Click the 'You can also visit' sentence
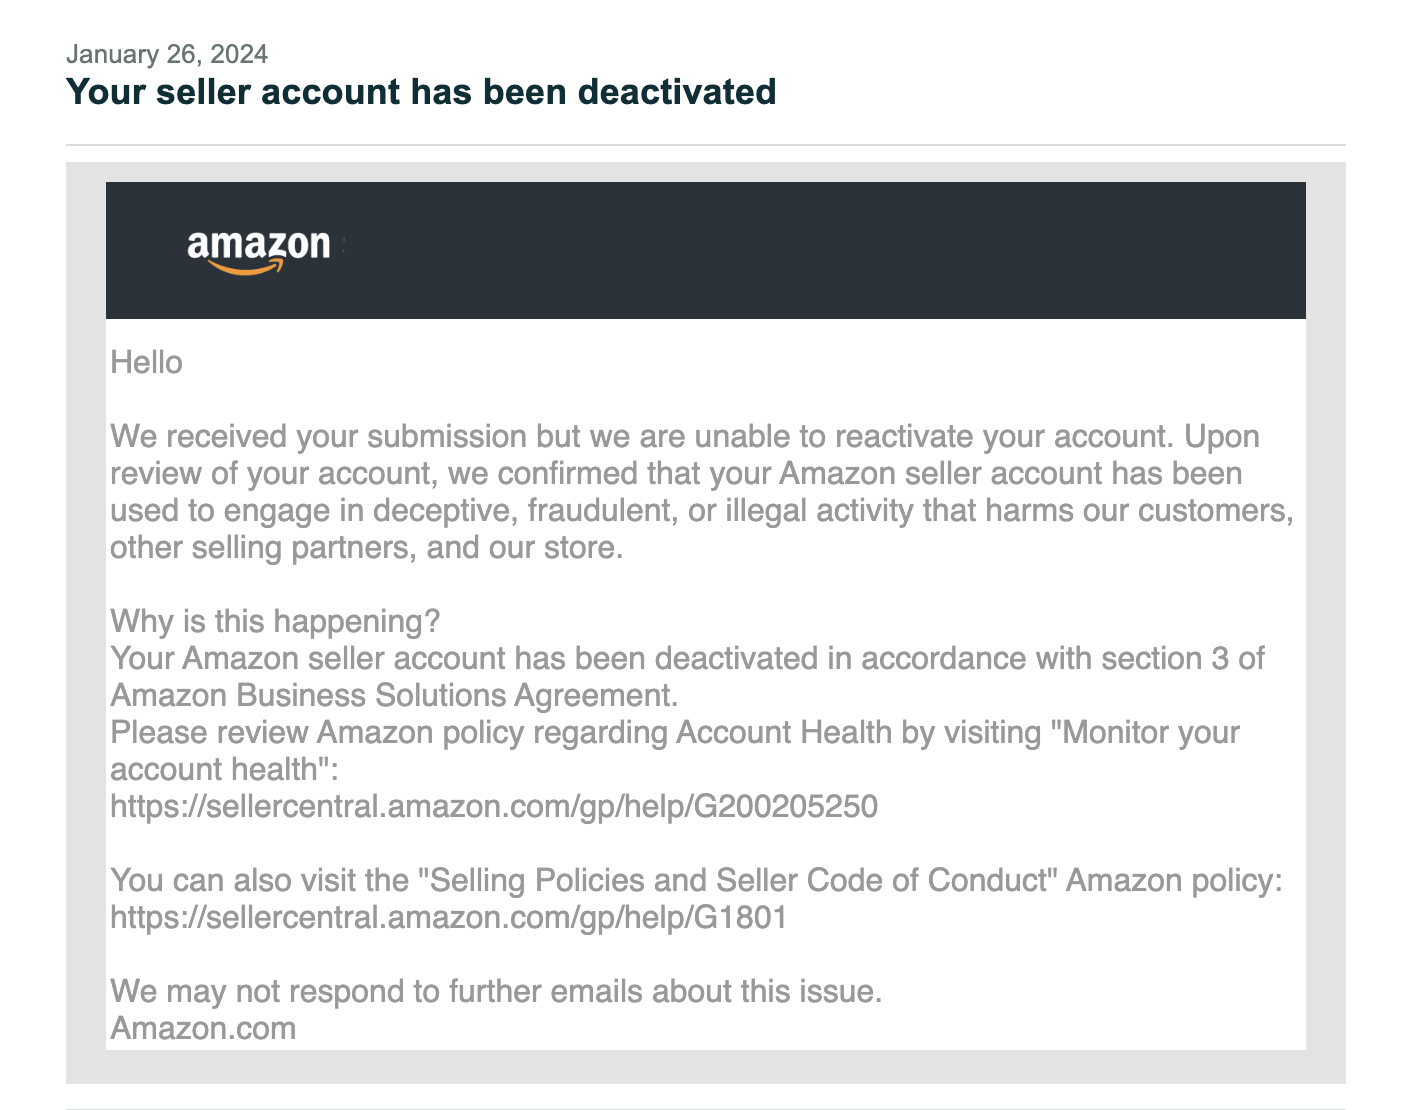The height and width of the screenshot is (1110, 1424). pyautogui.click(x=696, y=880)
